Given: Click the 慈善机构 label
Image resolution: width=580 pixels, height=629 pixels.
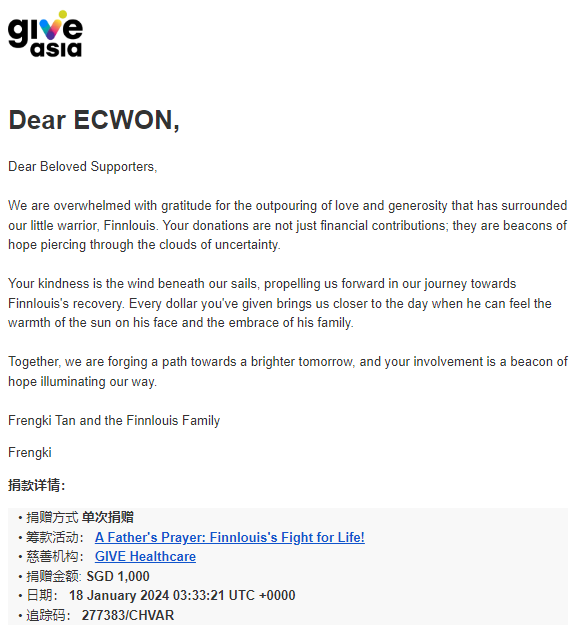Looking at the screenshot, I should click(x=55, y=556).
